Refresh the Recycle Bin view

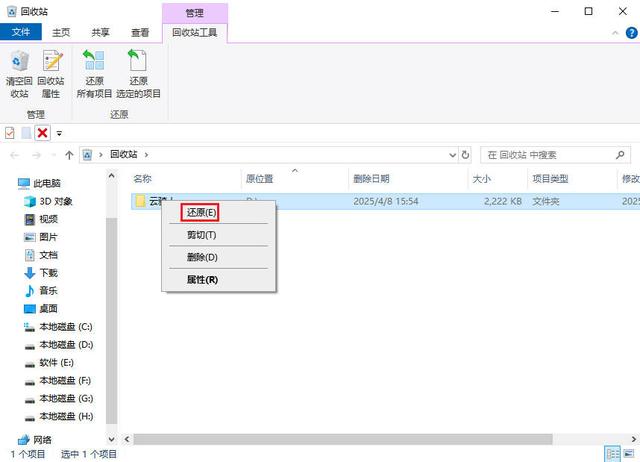click(465, 155)
